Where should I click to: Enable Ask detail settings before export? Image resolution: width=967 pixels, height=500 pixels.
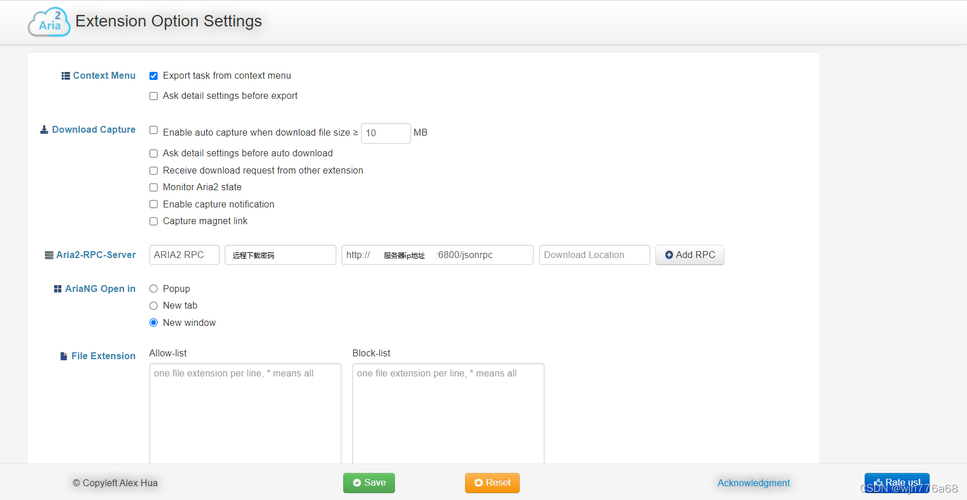154,96
